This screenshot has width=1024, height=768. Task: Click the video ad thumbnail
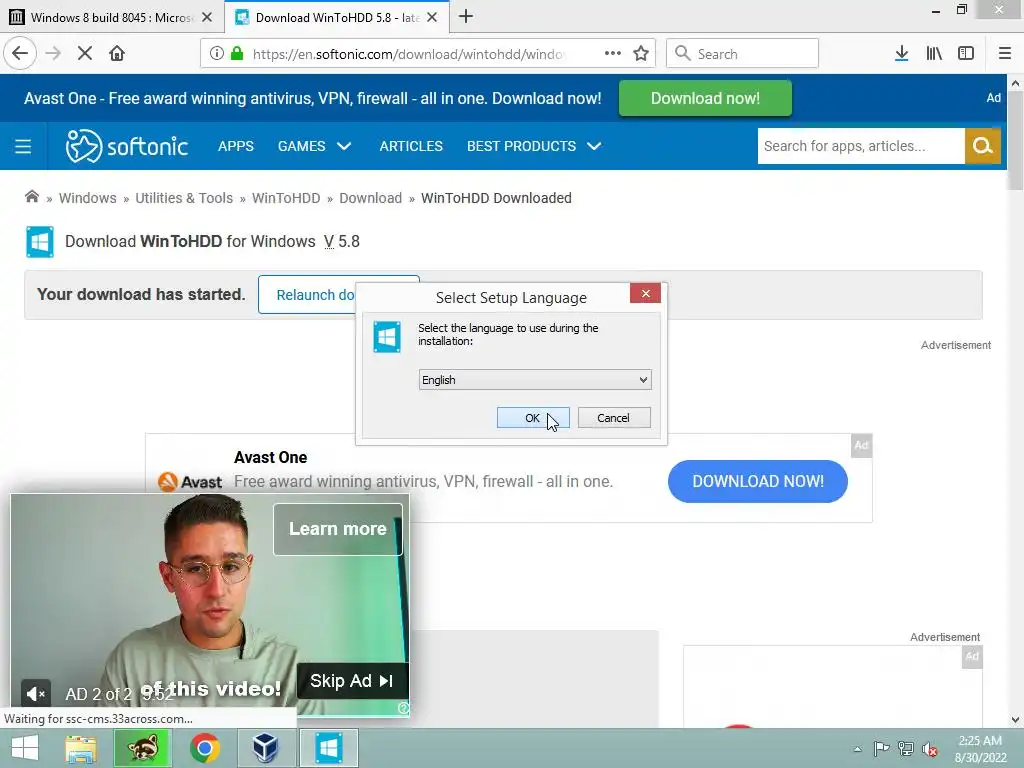(210, 605)
